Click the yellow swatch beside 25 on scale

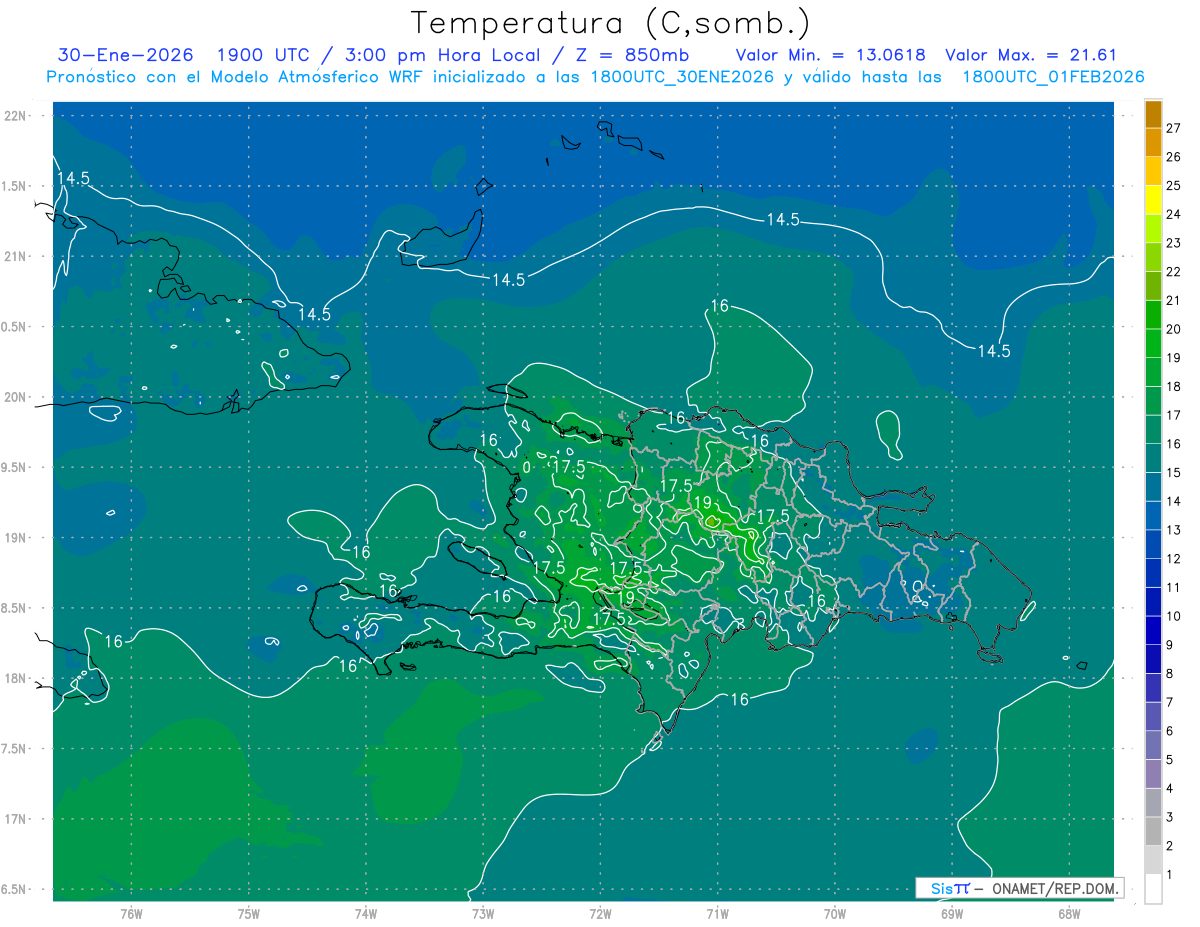point(1153,186)
